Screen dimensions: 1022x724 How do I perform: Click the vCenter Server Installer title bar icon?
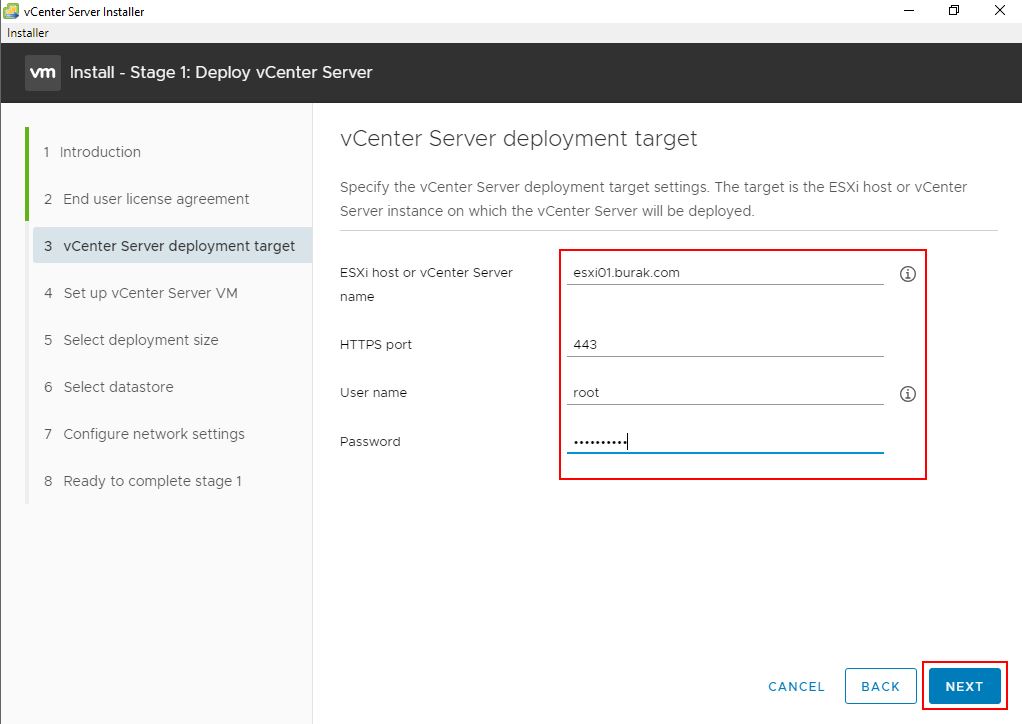tap(11, 11)
